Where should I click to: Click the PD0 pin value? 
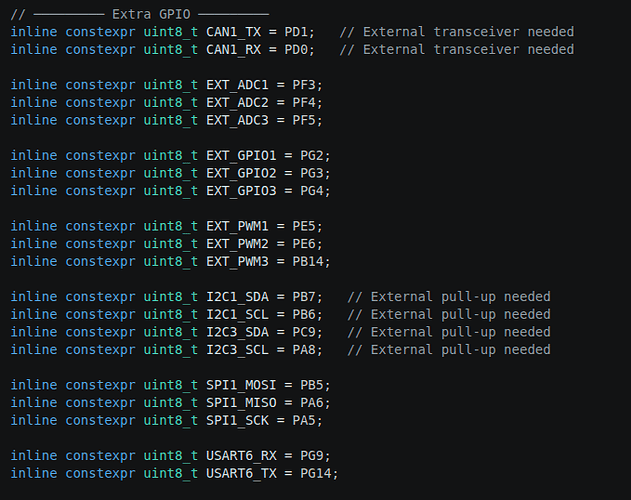(x=296, y=50)
